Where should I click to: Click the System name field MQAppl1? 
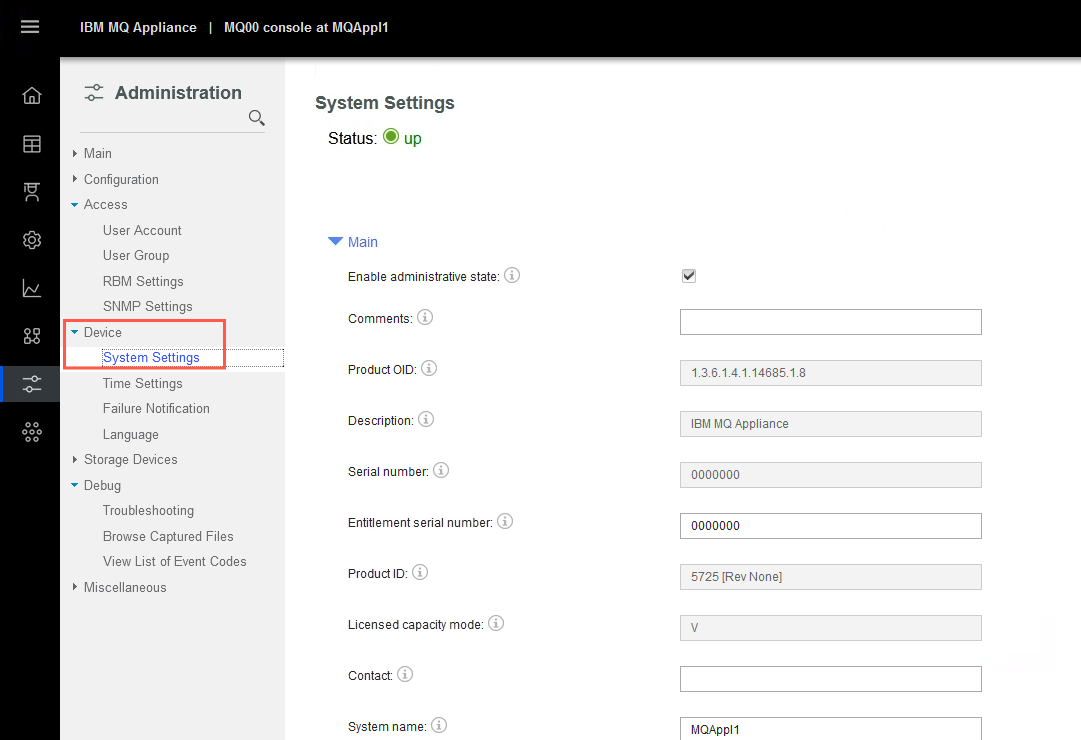click(x=830, y=728)
